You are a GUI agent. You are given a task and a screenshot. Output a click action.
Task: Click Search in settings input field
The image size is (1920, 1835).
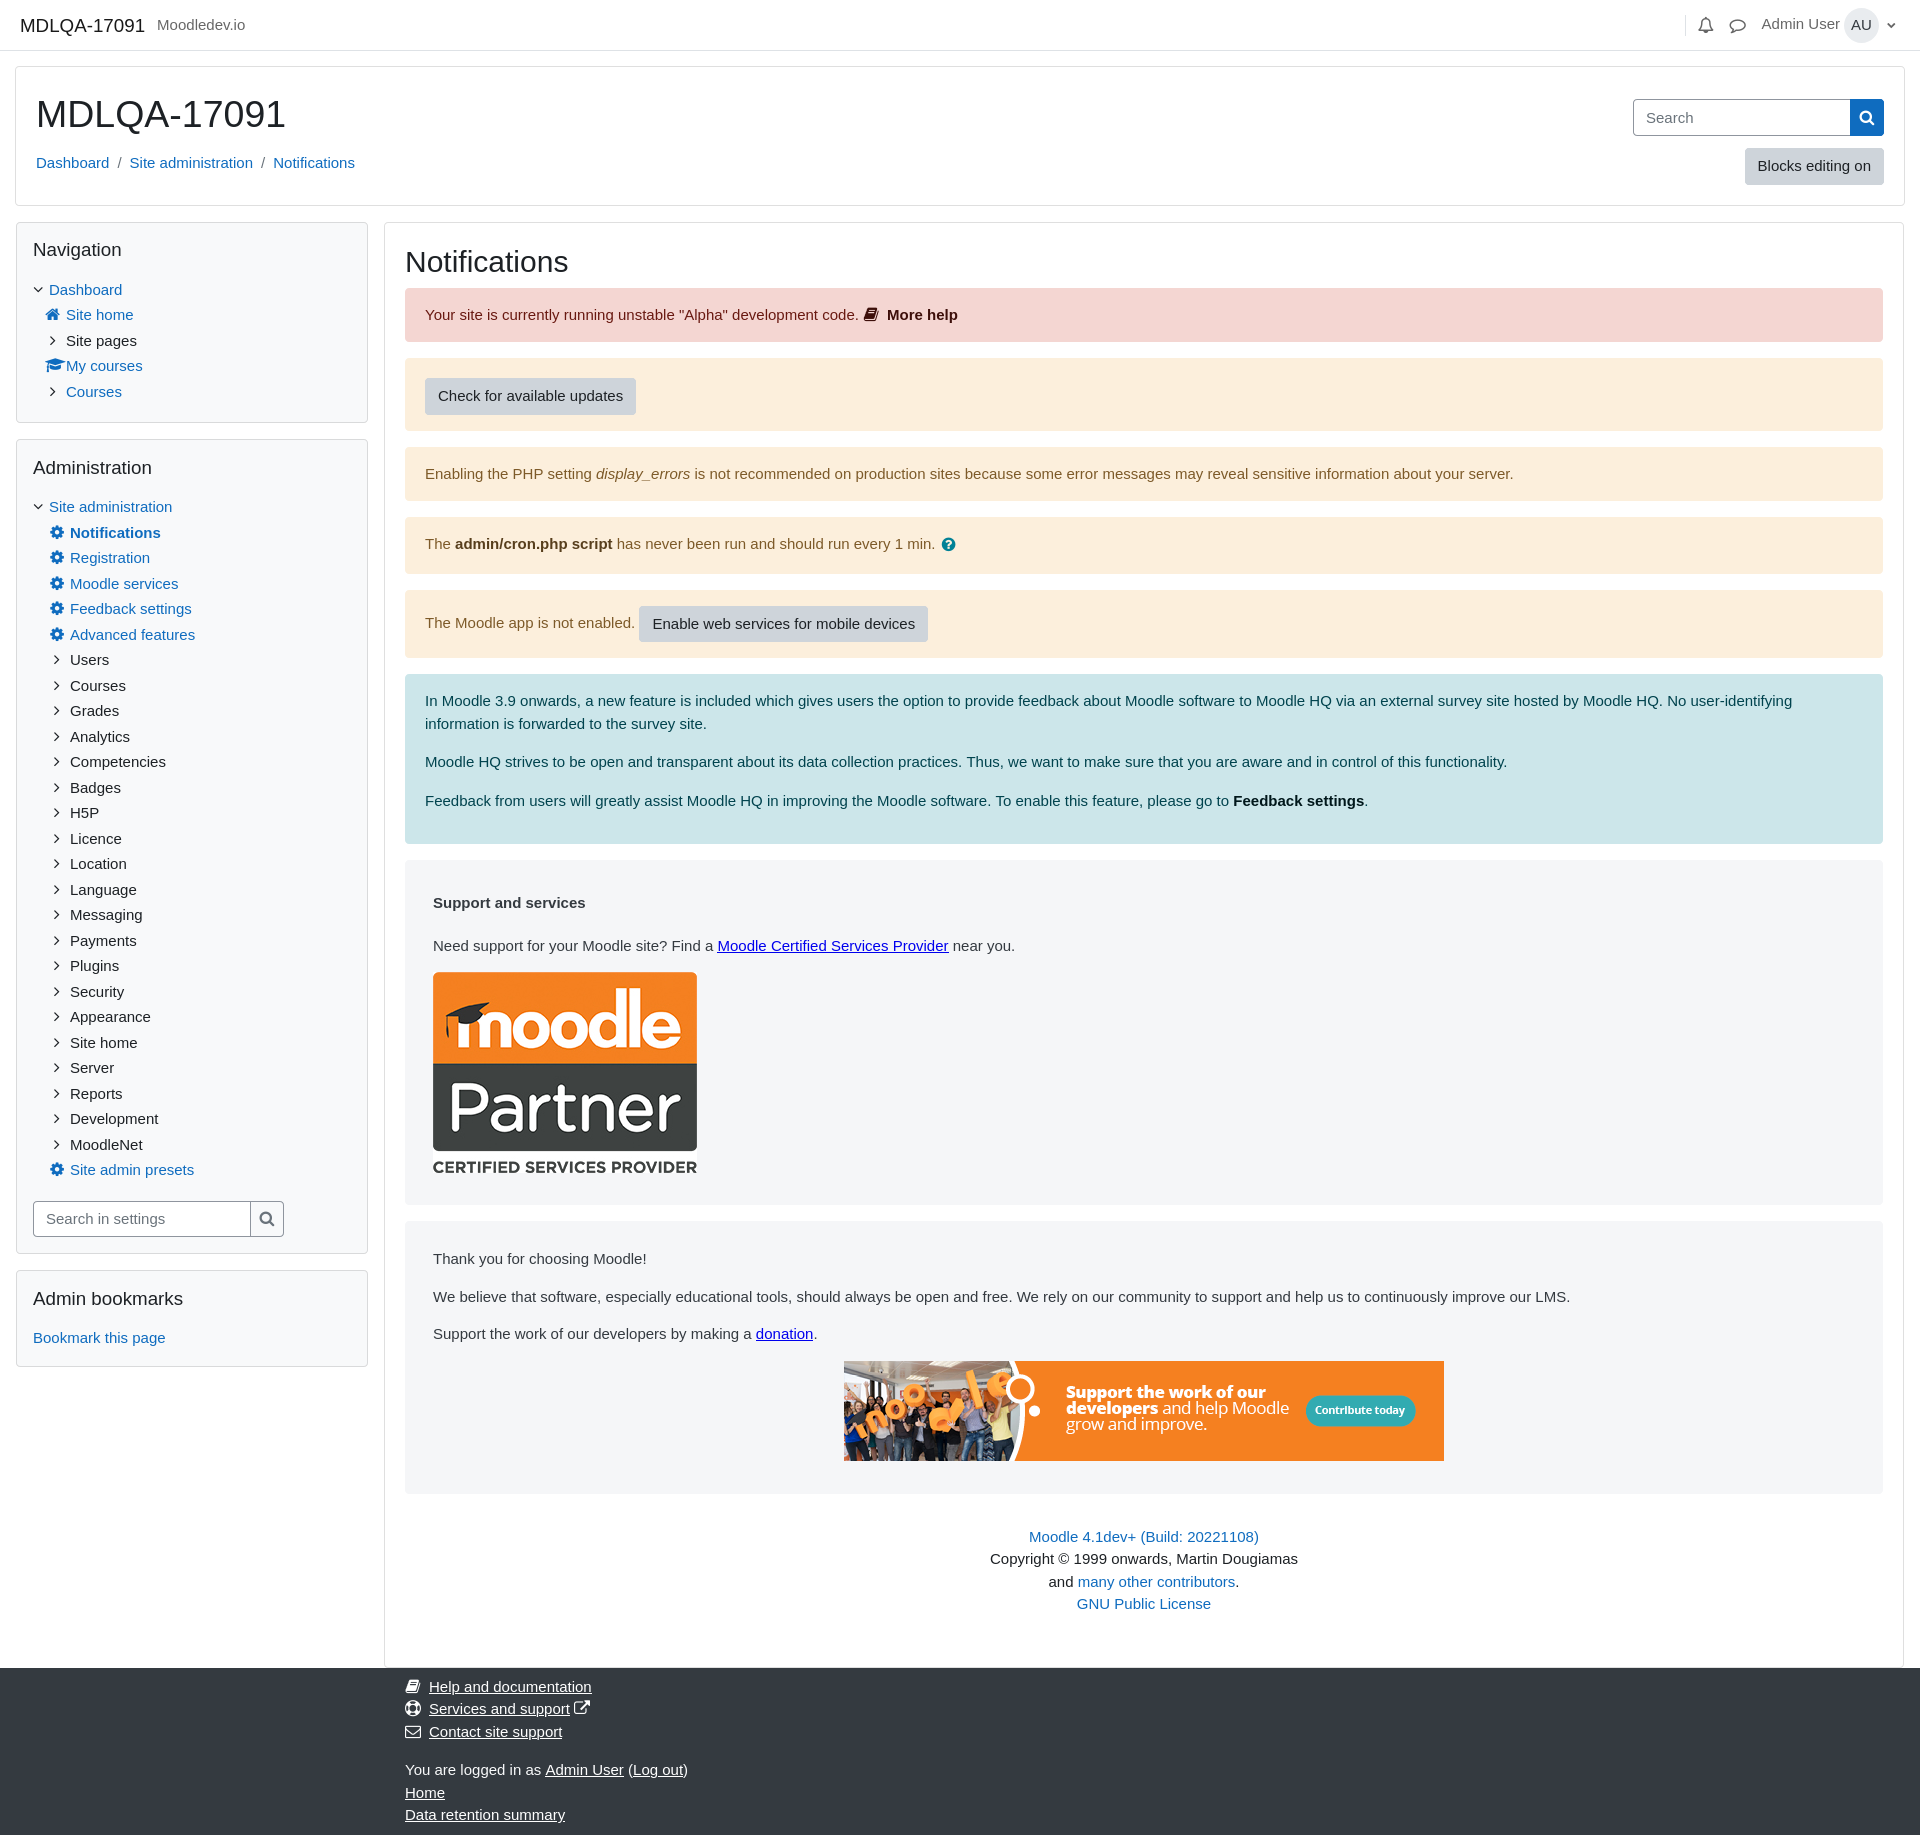point(142,1219)
